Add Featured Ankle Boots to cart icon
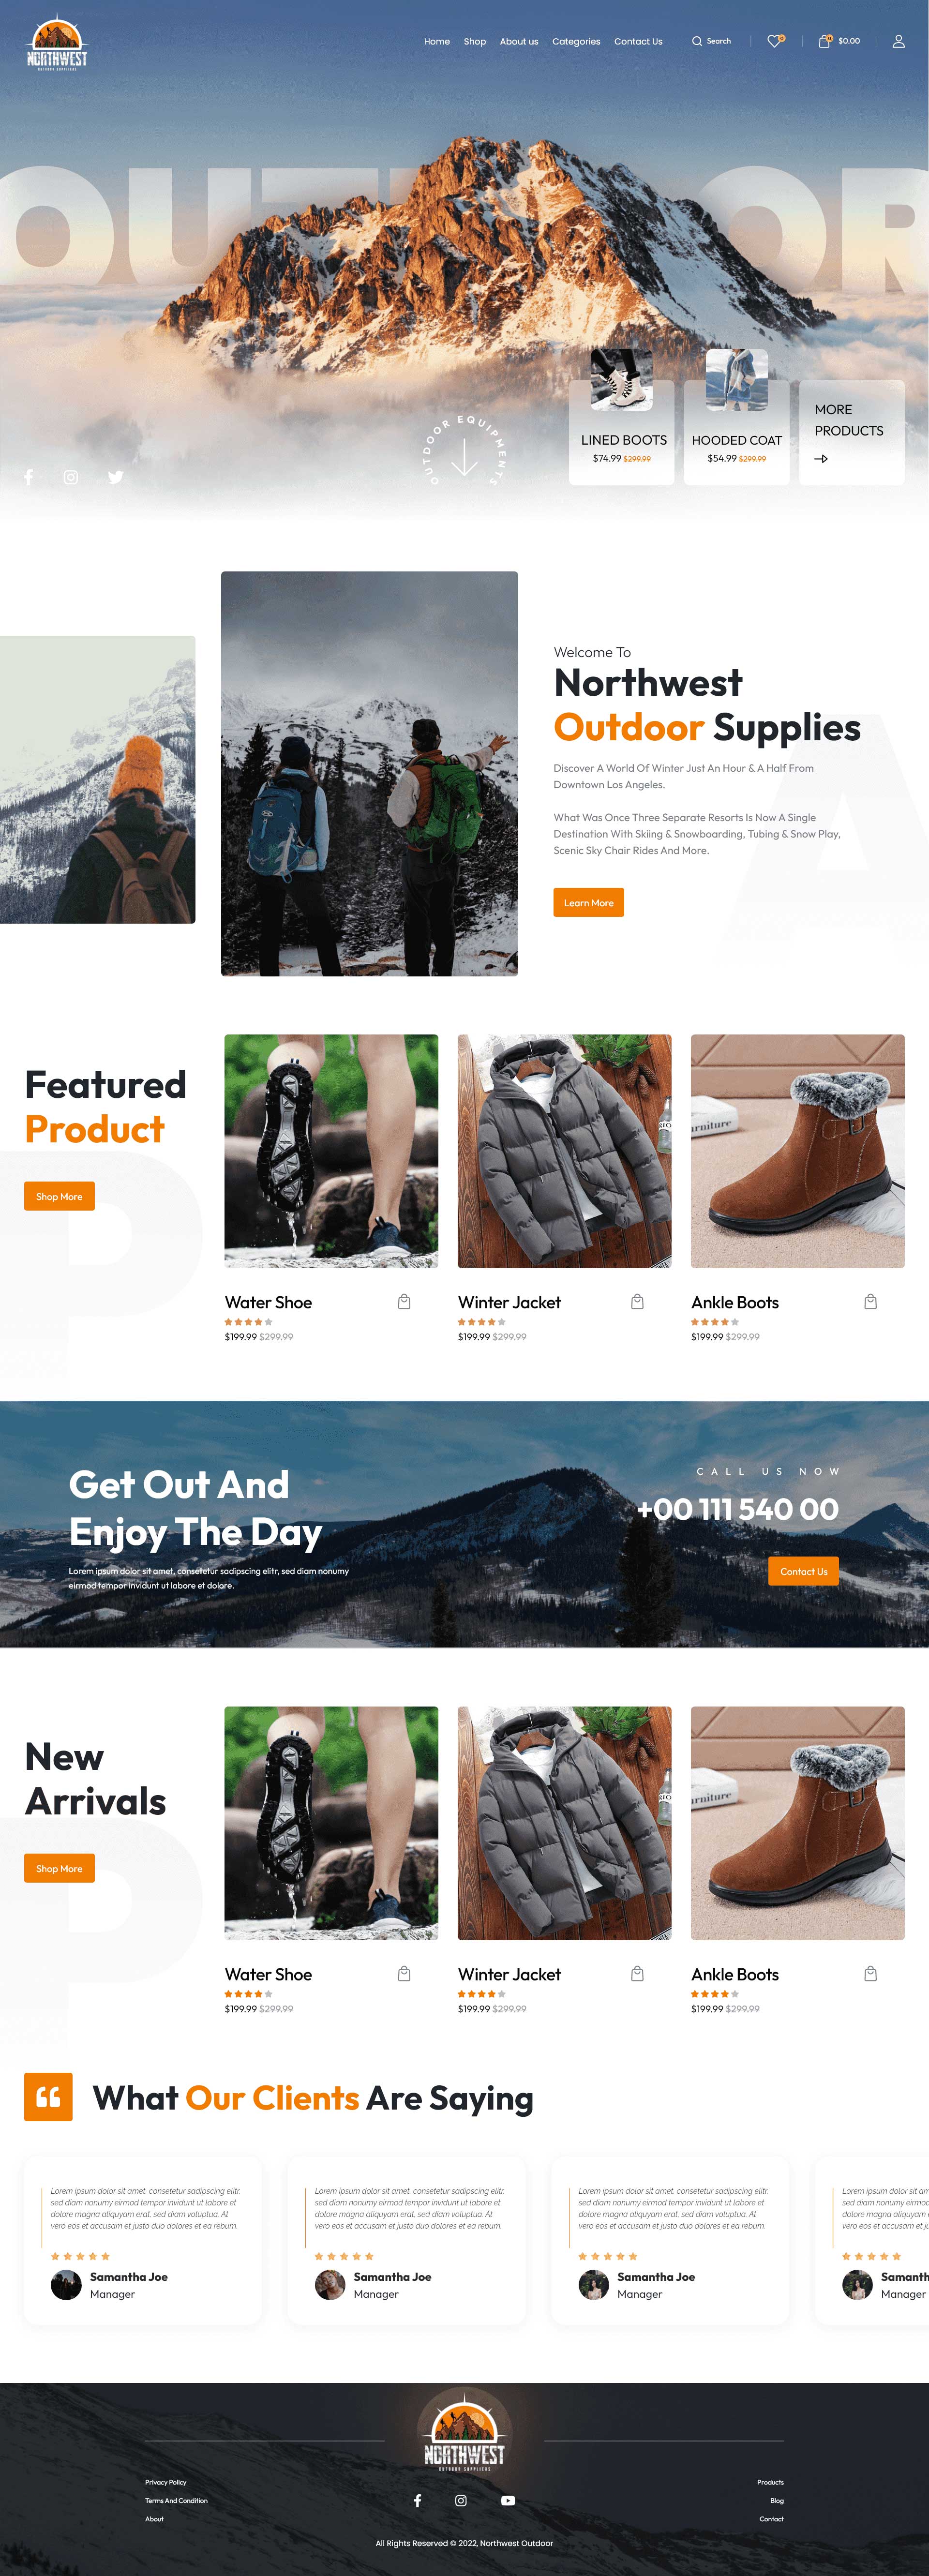The image size is (929, 2576). (x=870, y=1301)
